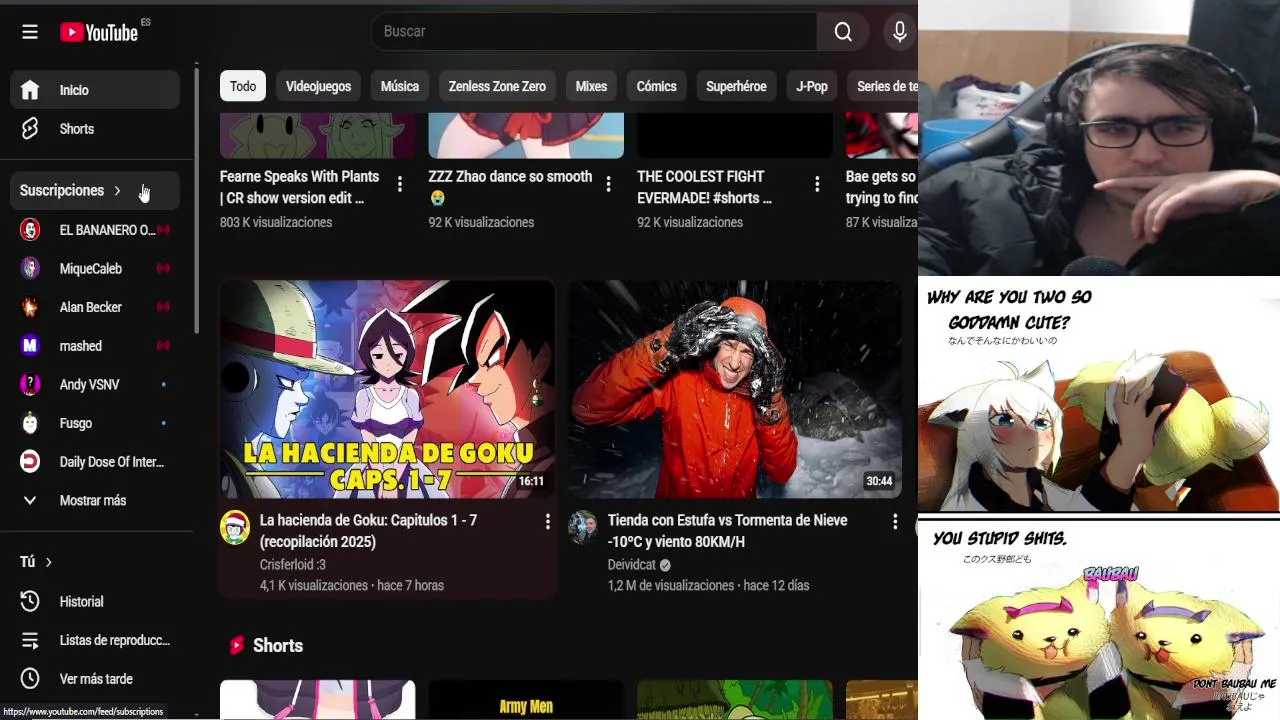Viewport: 1280px width, 720px height.
Task: Select the Mixes filter chip
Action: [x=591, y=86]
